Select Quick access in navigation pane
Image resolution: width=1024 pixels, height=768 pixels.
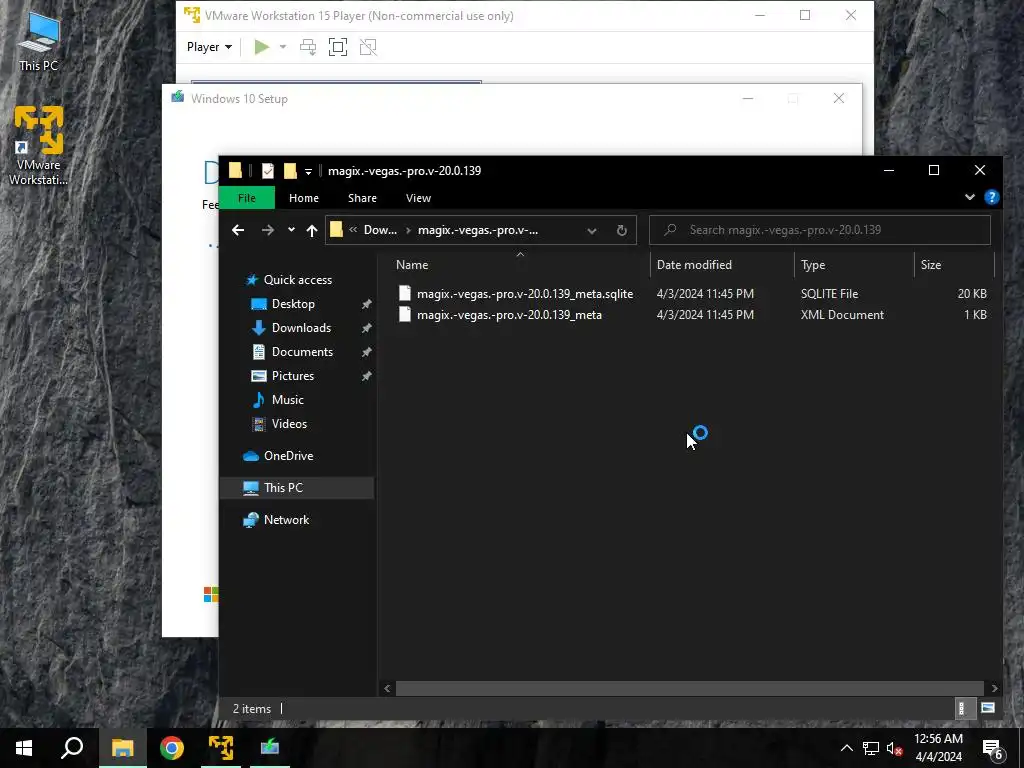(297, 280)
